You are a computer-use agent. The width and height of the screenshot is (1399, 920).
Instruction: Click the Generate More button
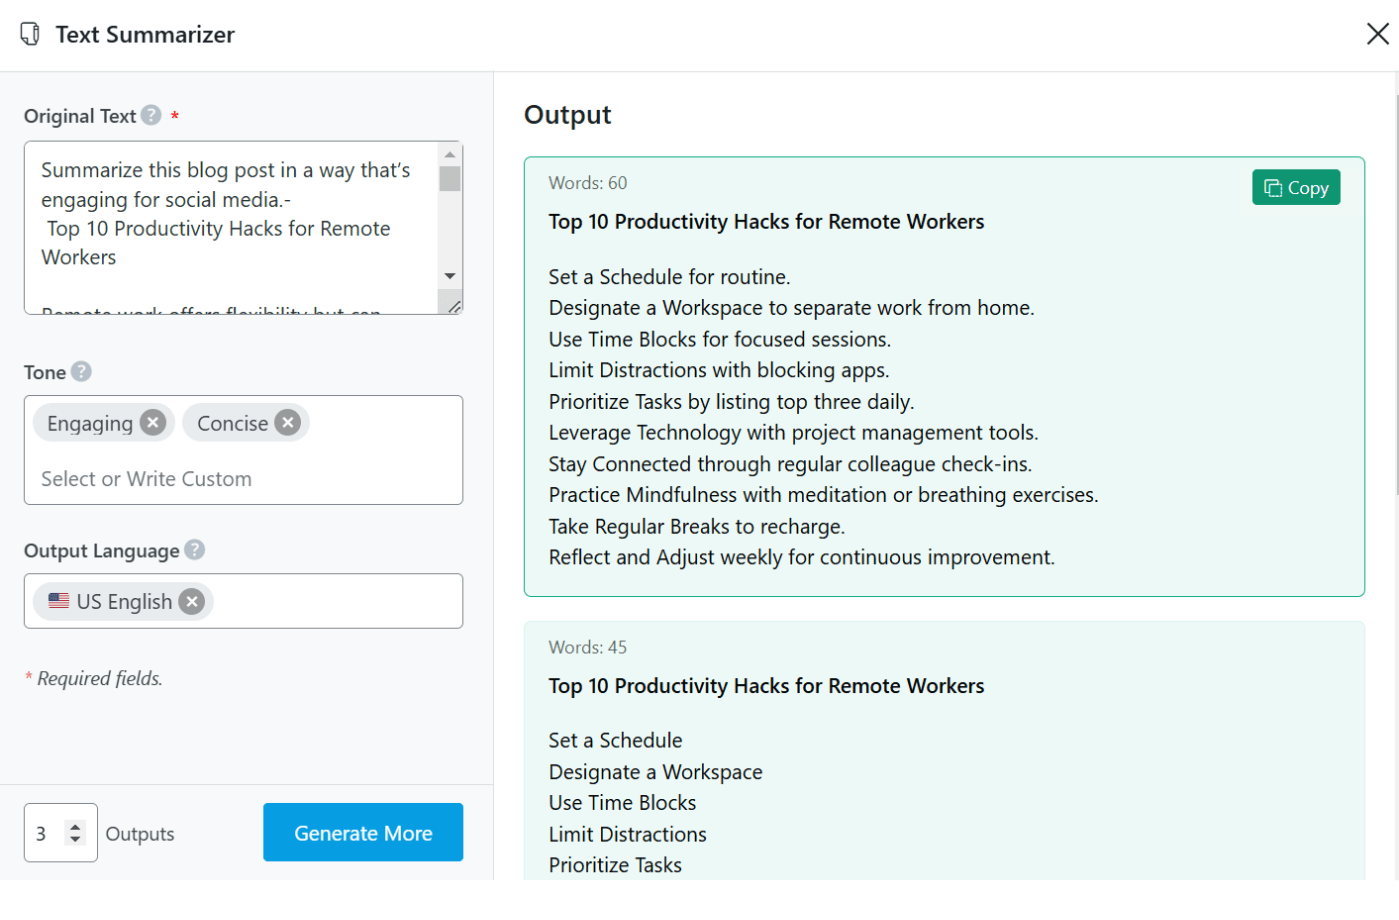point(363,832)
